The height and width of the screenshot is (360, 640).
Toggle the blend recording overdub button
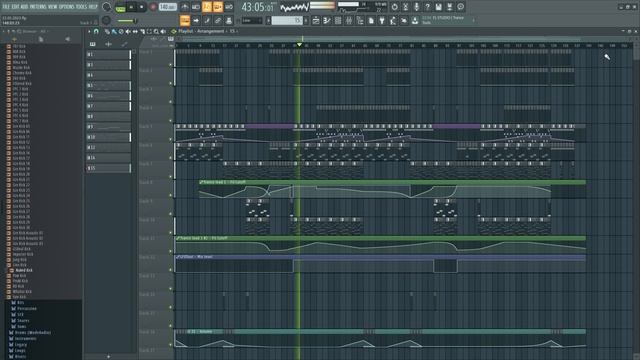point(218,7)
